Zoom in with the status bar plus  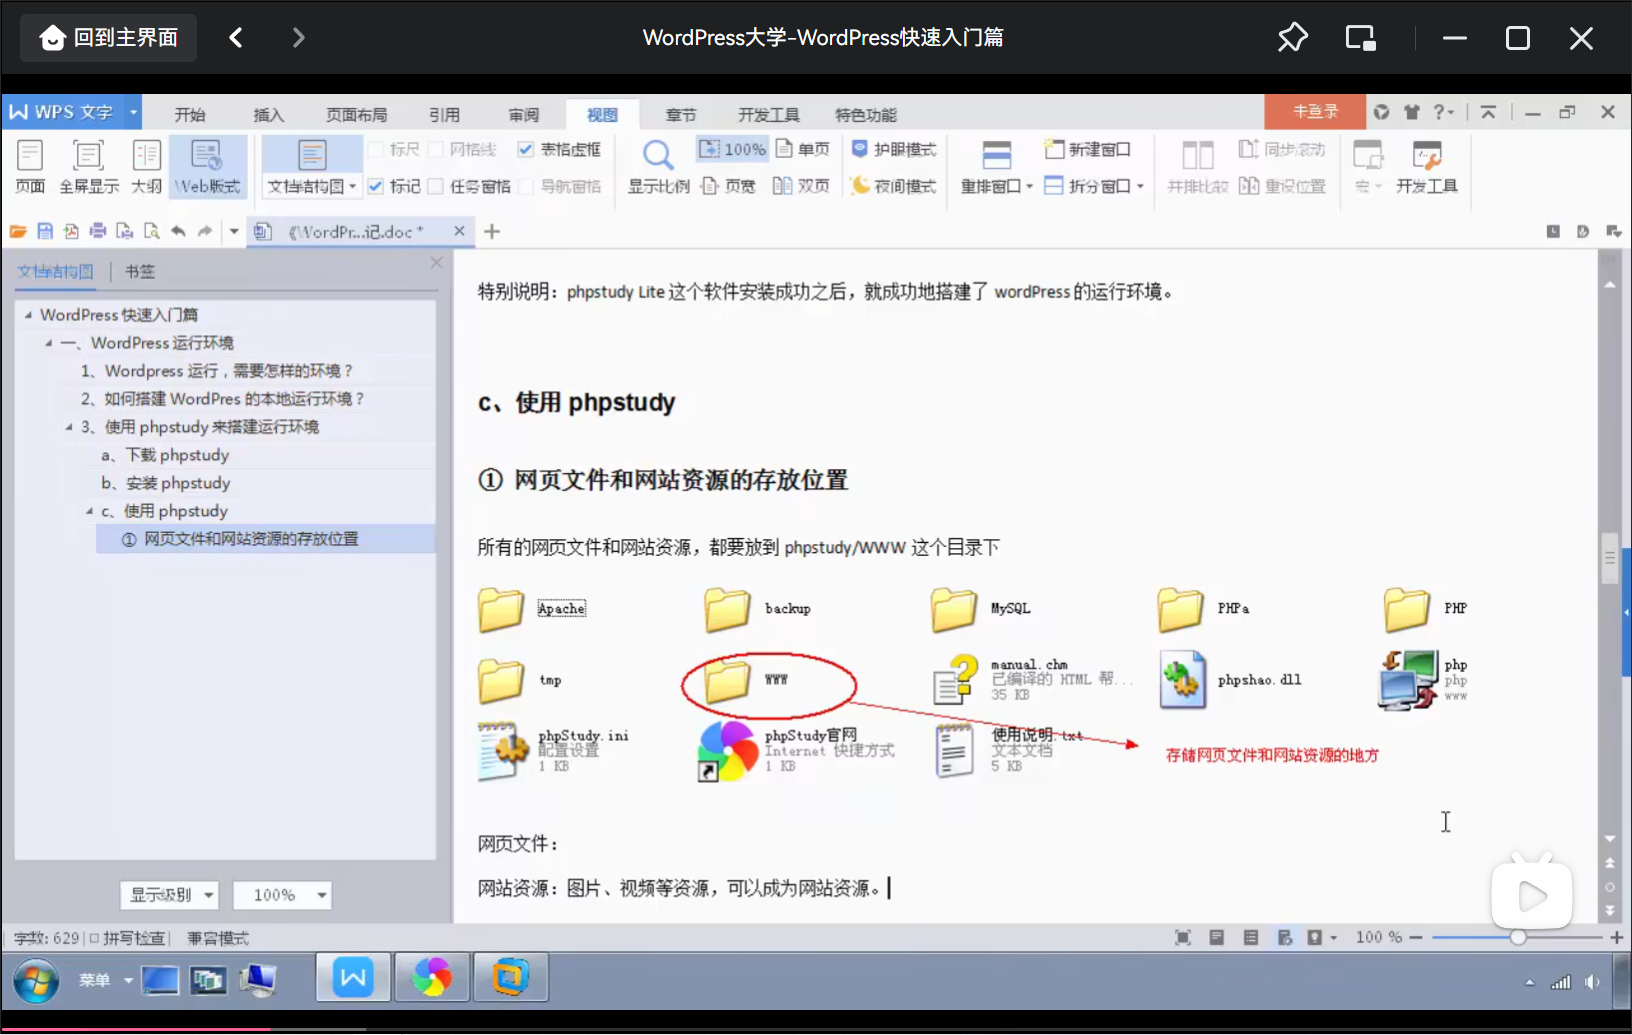pos(1616,937)
